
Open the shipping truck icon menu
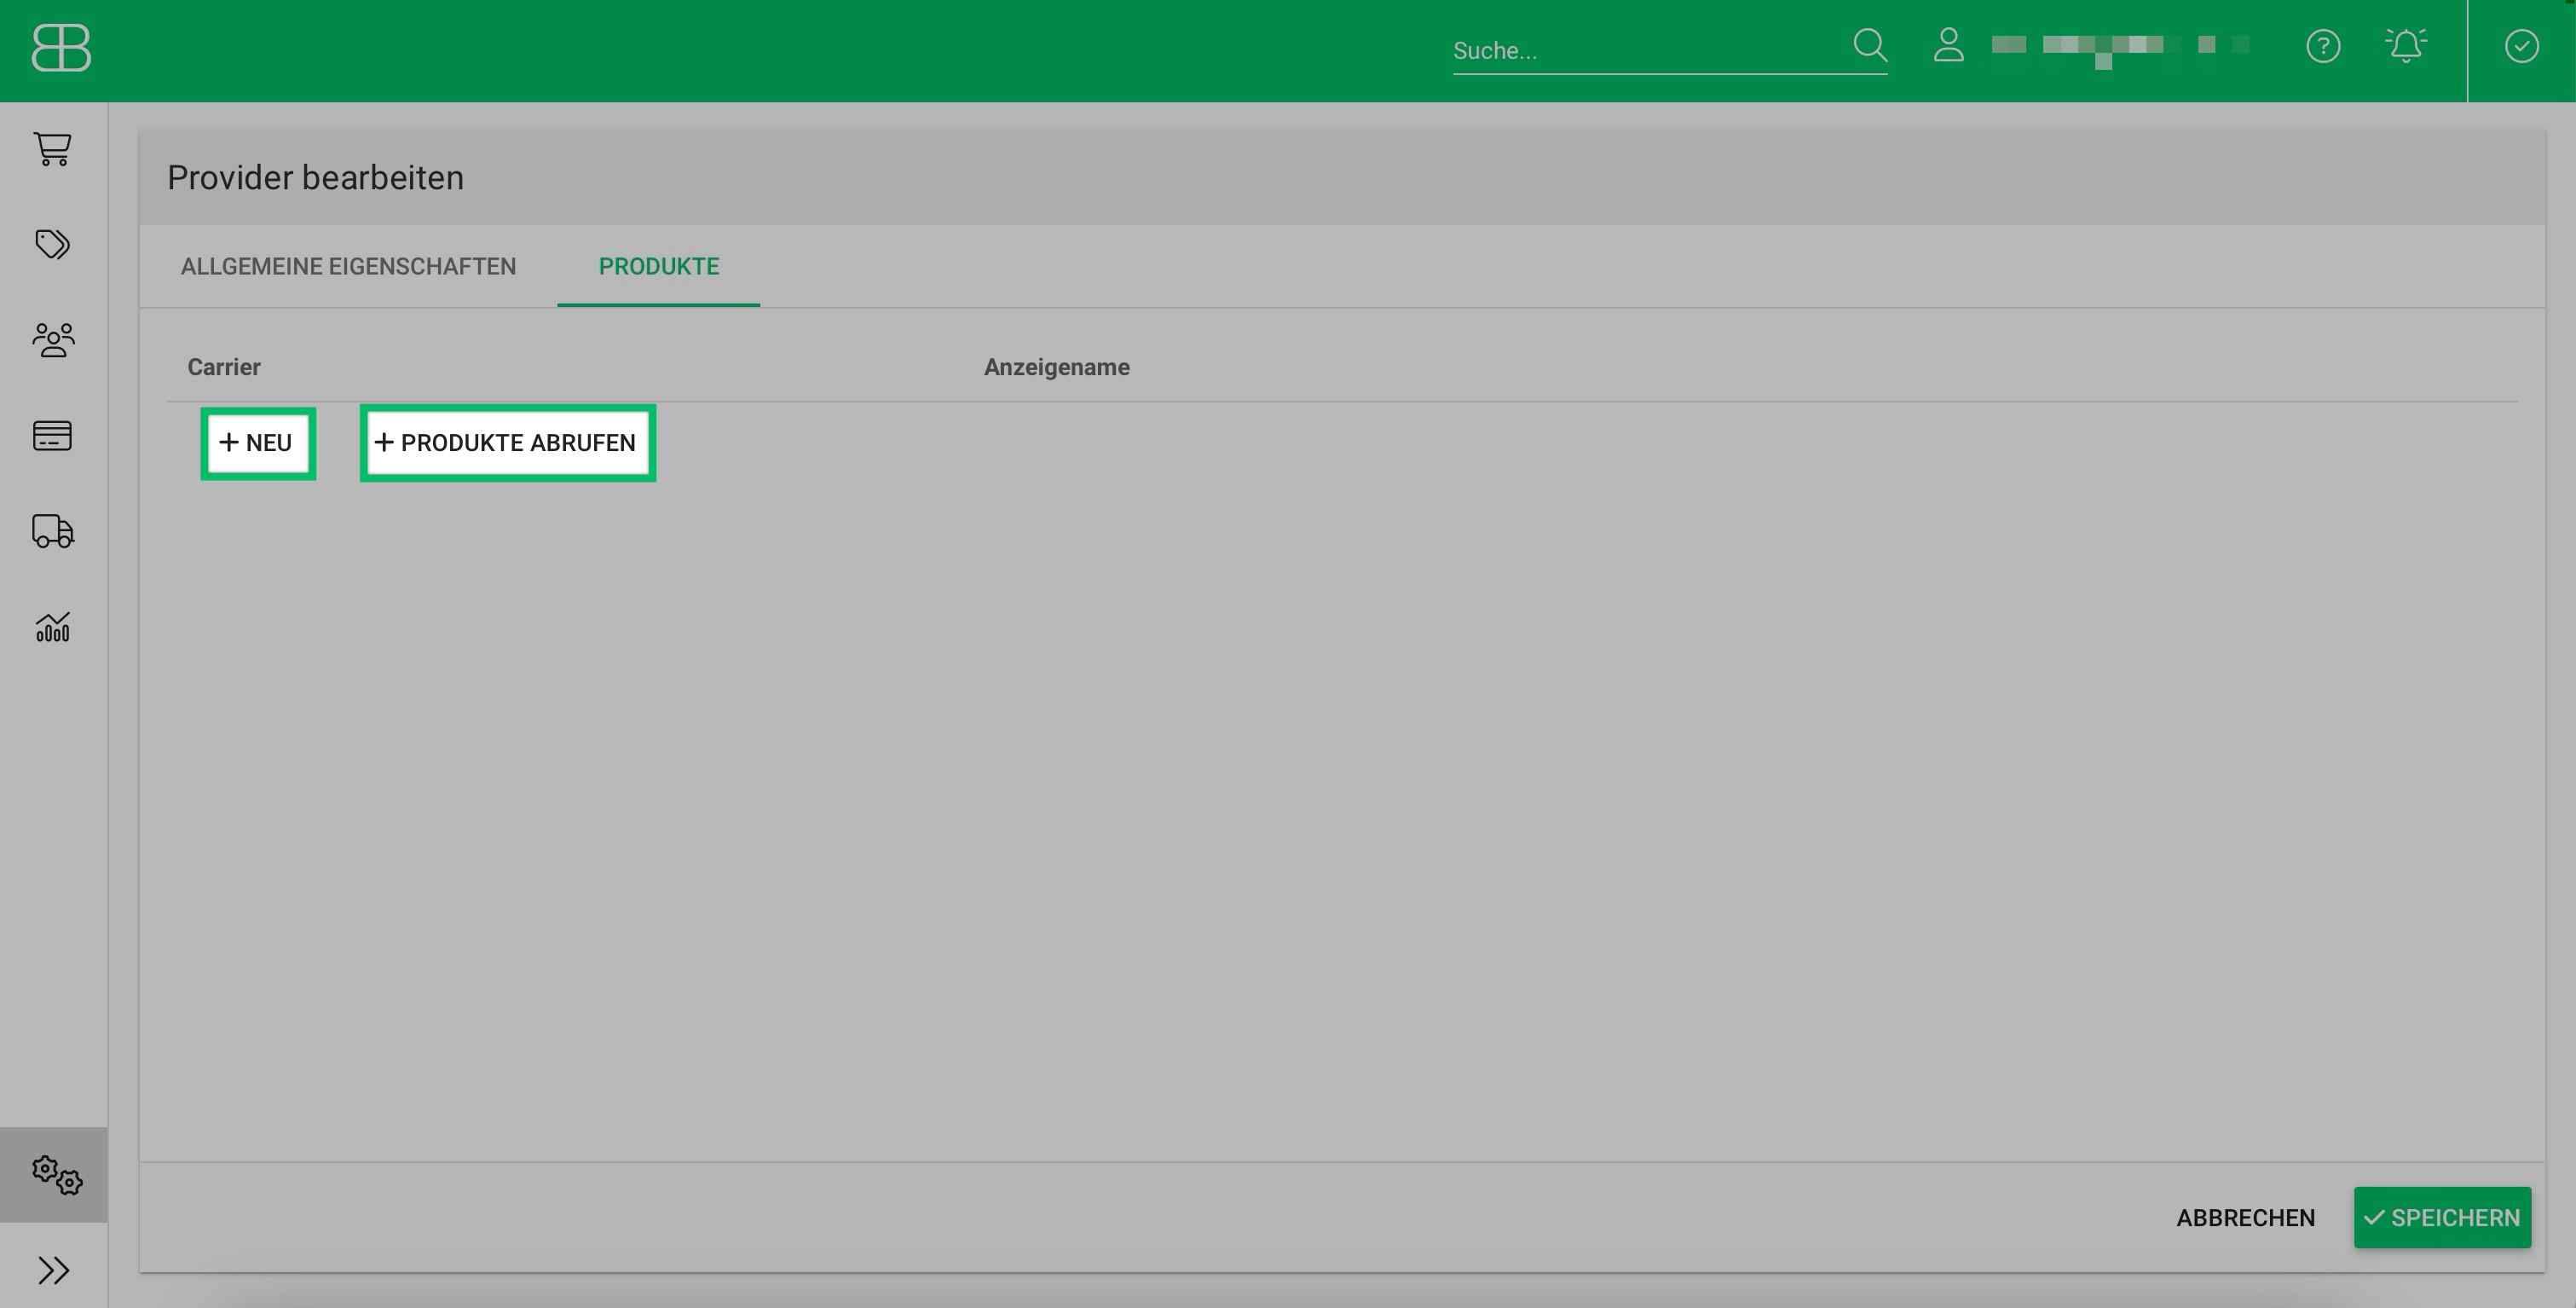click(x=52, y=531)
